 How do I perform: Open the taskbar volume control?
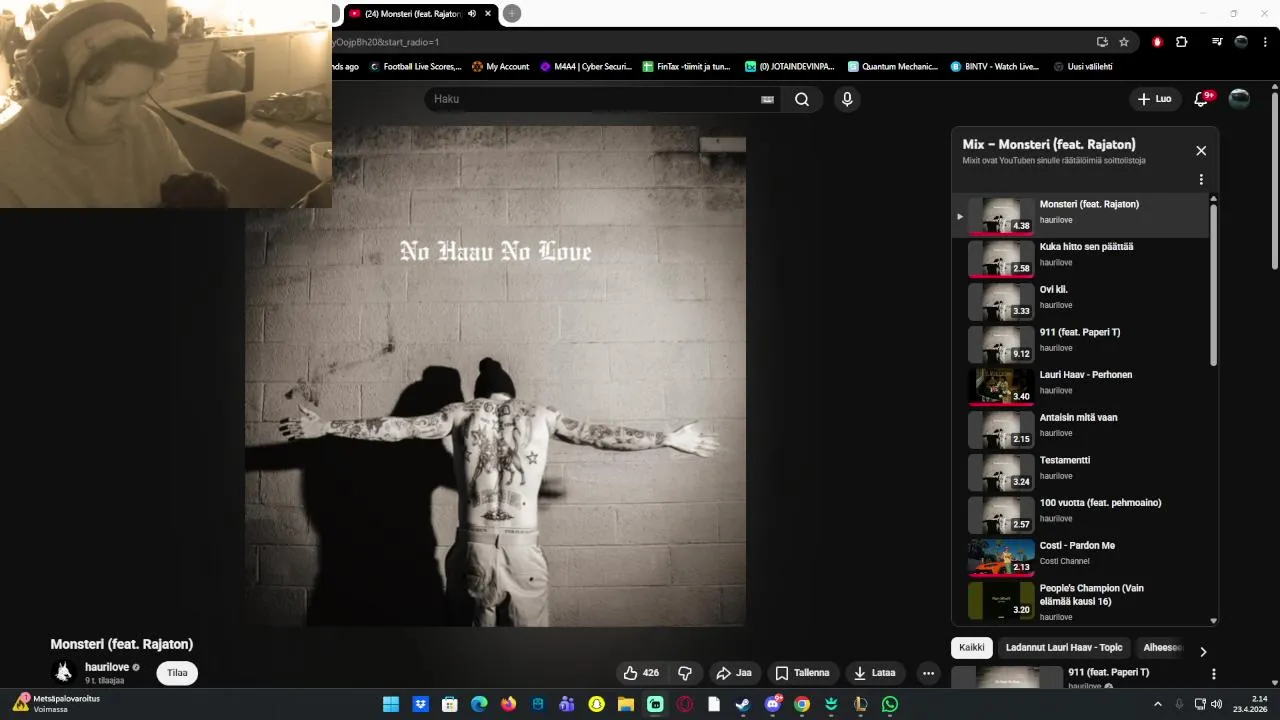1216,704
